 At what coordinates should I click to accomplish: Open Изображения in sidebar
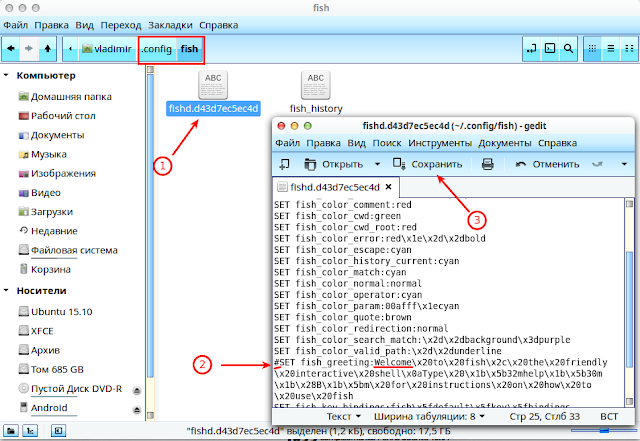click(57, 174)
